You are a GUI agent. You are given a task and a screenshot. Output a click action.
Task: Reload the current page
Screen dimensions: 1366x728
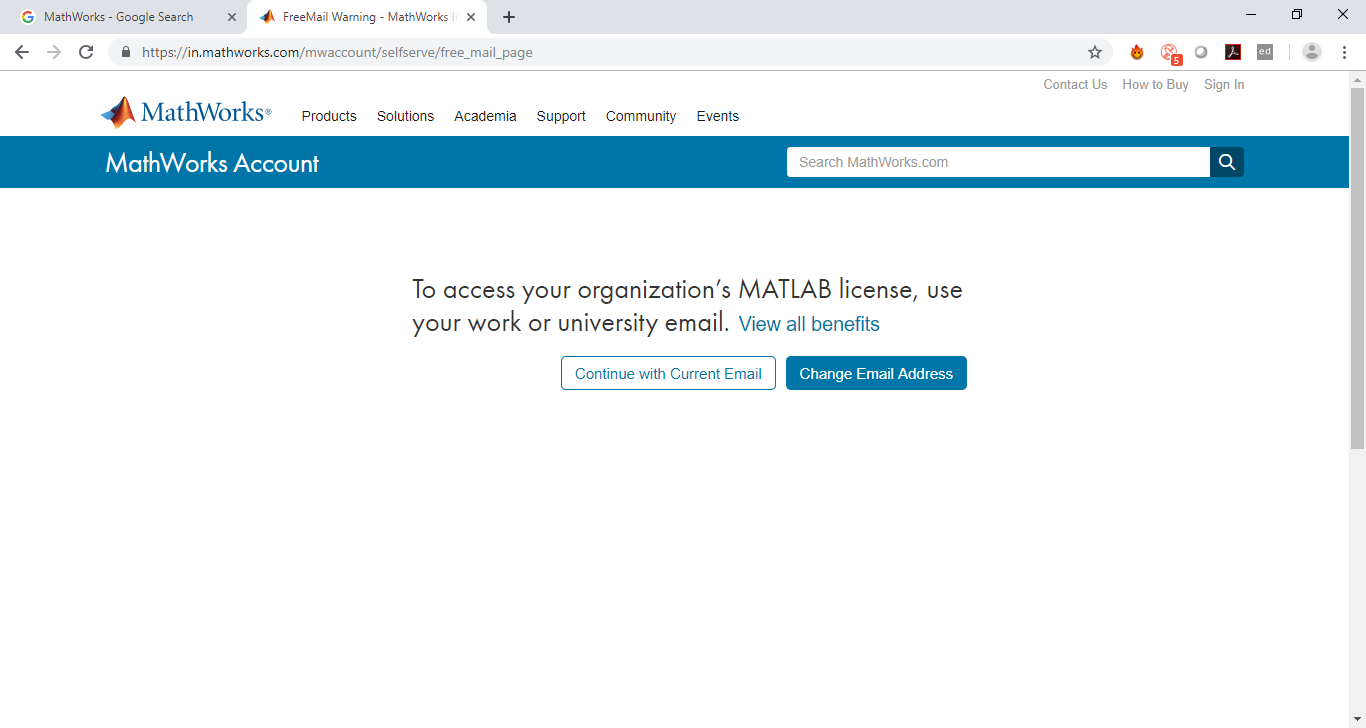pos(86,51)
